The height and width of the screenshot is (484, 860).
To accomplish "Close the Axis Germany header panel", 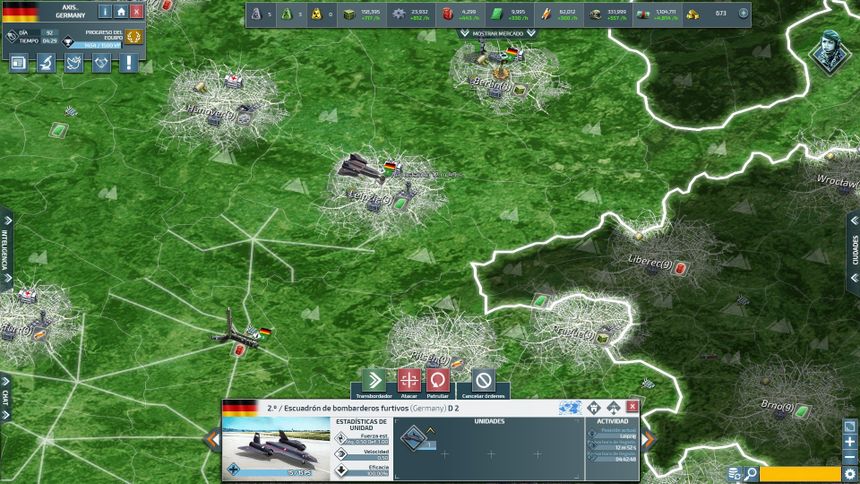I will click(137, 12).
